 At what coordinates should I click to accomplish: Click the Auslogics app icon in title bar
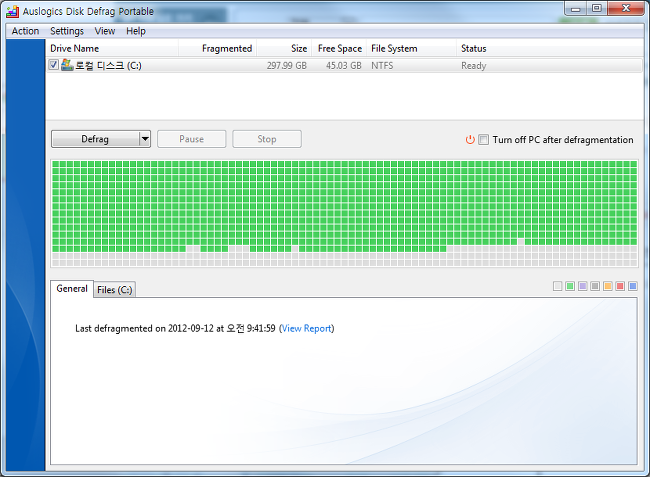(x=12, y=11)
